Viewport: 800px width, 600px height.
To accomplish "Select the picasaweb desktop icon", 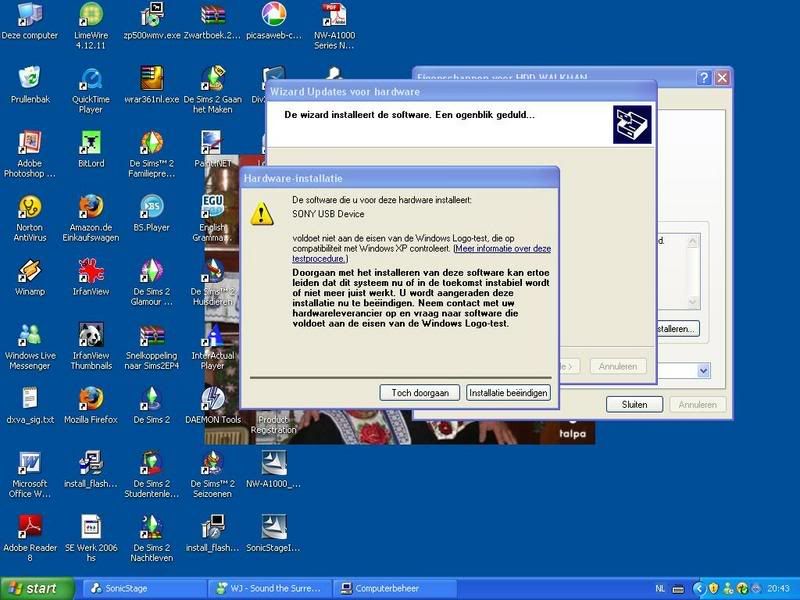I will tap(273, 21).
